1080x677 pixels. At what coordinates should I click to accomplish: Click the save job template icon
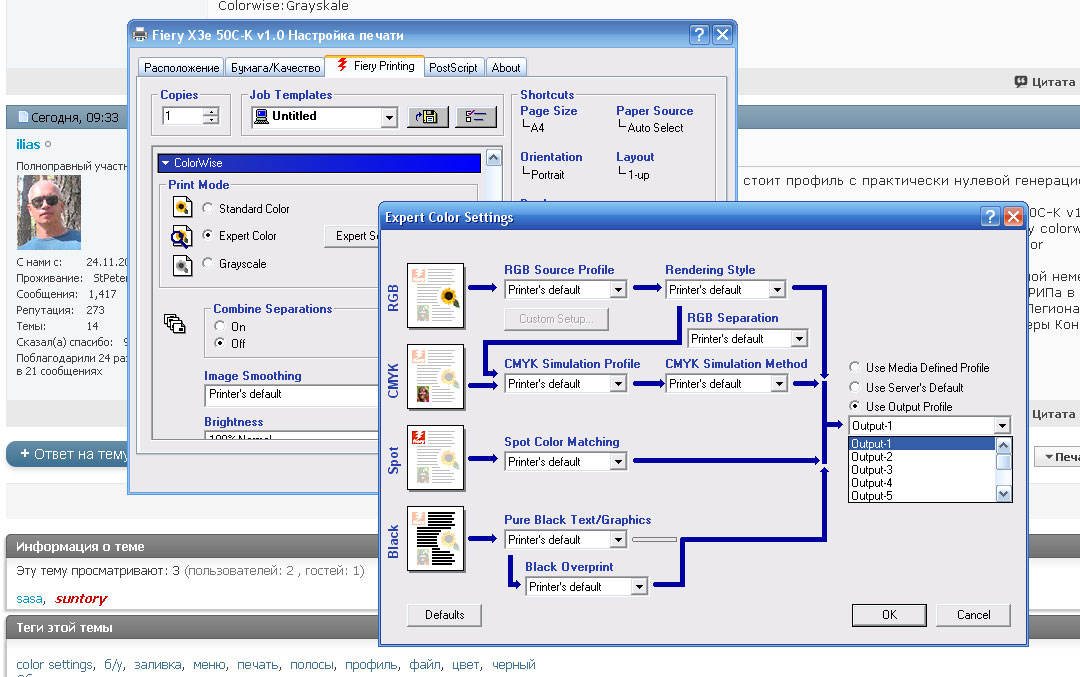(x=427, y=117)
